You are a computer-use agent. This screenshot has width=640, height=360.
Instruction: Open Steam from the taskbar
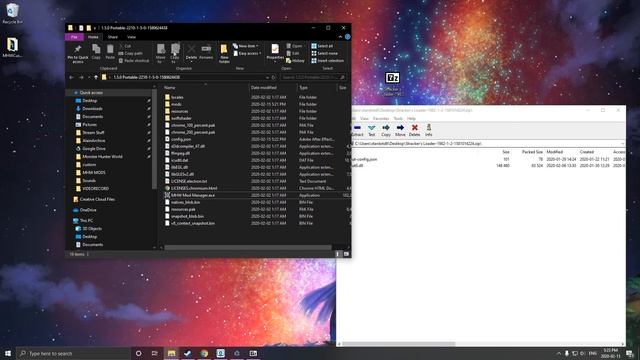pyautogui.click(x=187, y=353)
